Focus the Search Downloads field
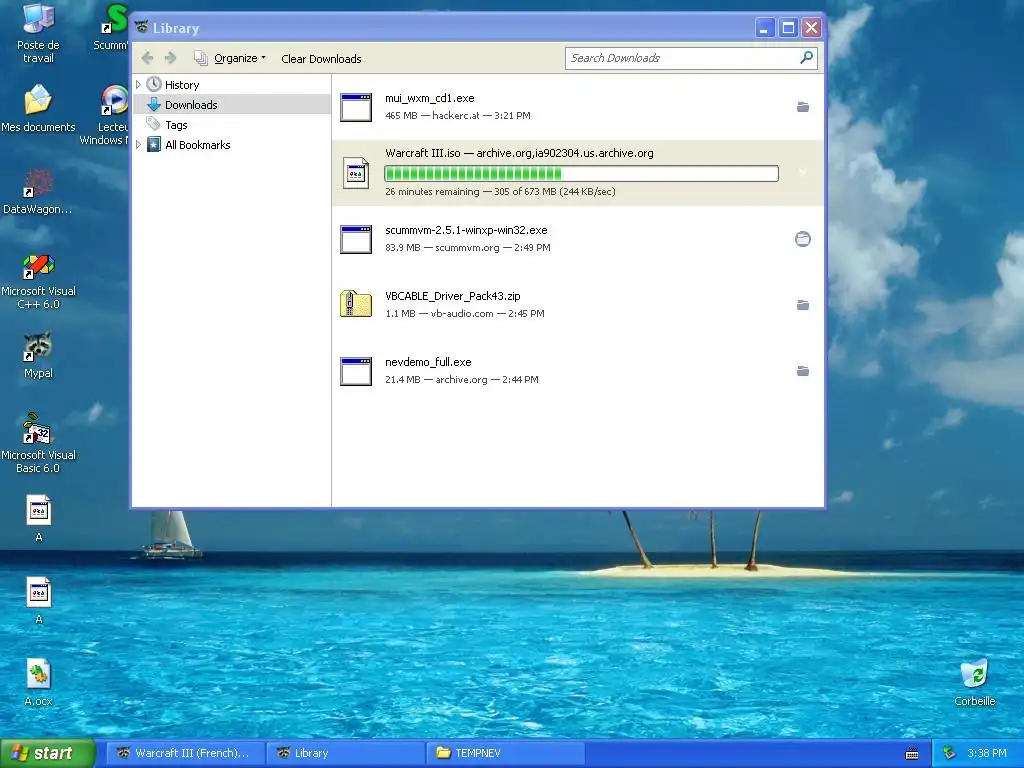The height and width of the screenshot is (768, 1024). tap(691, 58)
